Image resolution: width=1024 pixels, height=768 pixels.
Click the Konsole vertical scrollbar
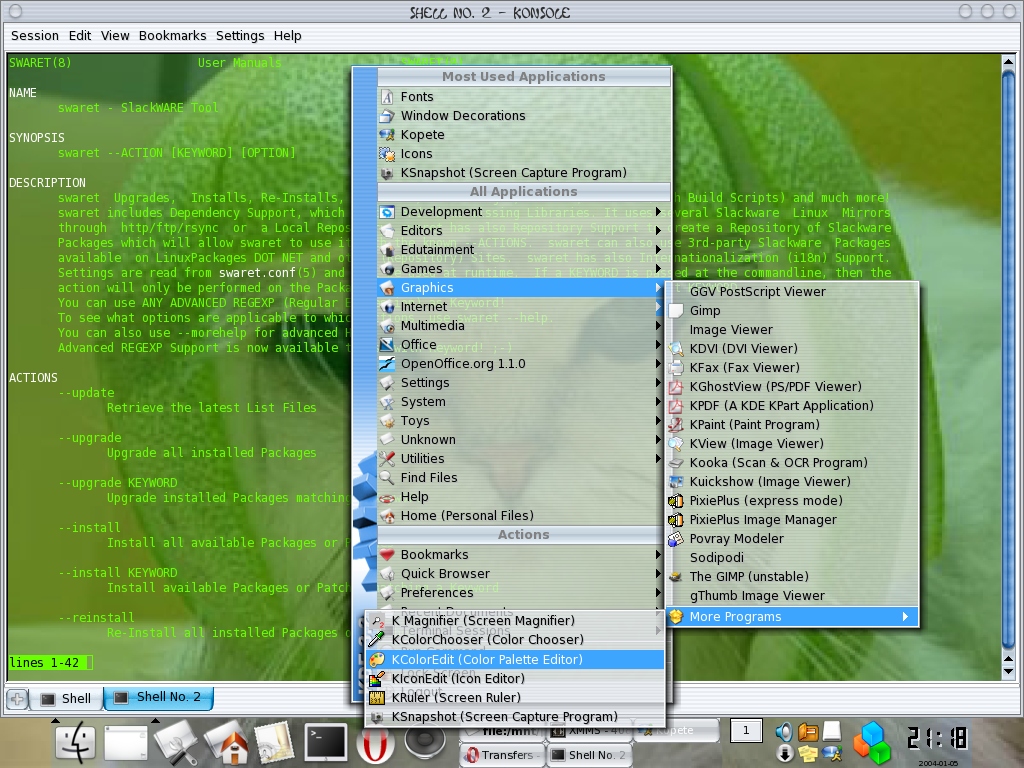[1008, 366]
